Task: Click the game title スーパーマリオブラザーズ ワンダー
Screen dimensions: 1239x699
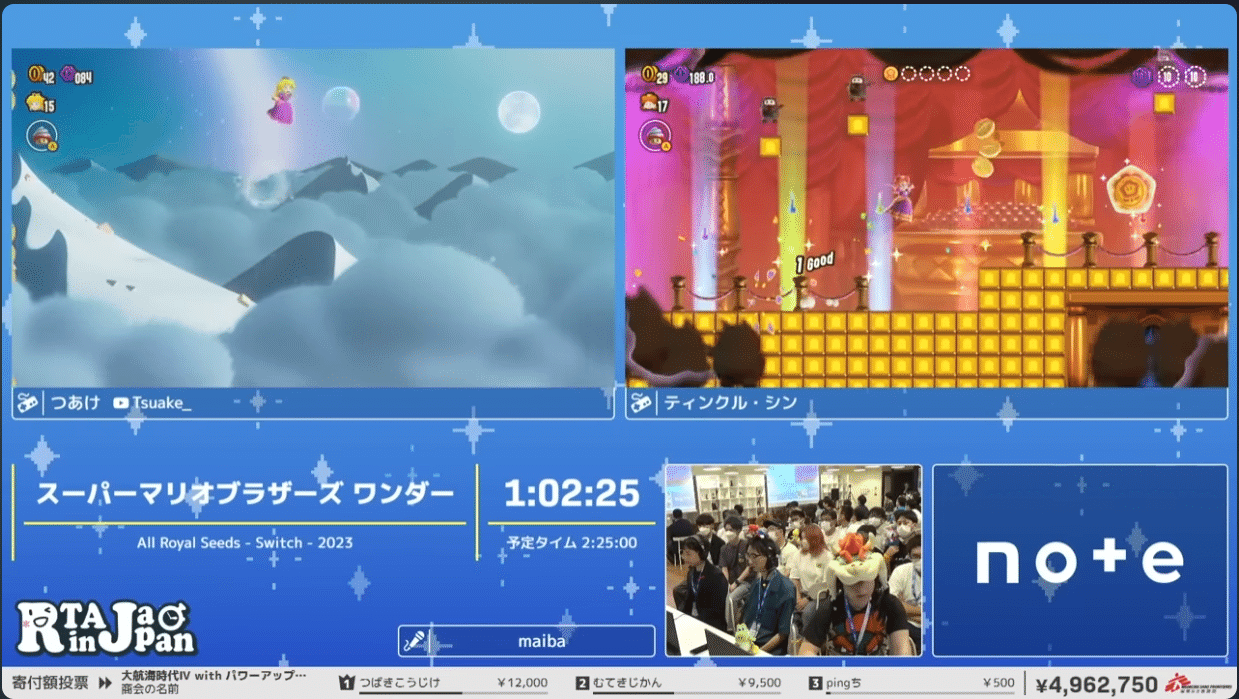Action: coord(245,493)
